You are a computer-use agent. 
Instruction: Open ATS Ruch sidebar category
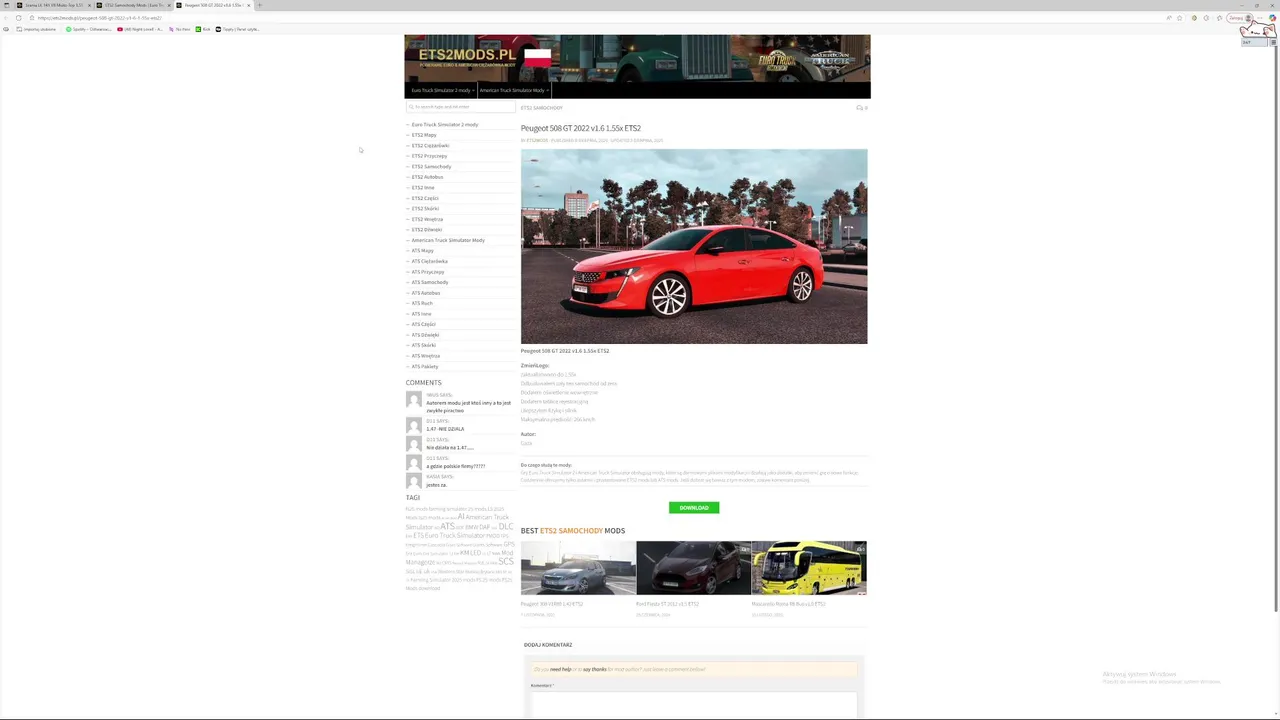click(x=422, y=303)
